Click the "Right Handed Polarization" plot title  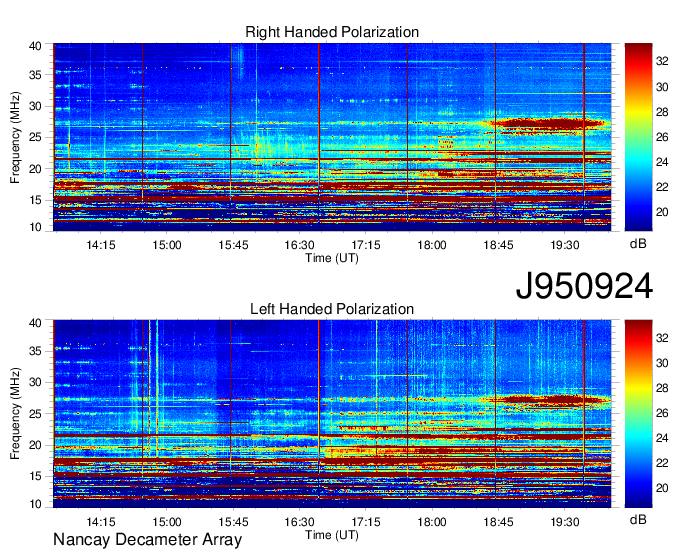(332, 32)
